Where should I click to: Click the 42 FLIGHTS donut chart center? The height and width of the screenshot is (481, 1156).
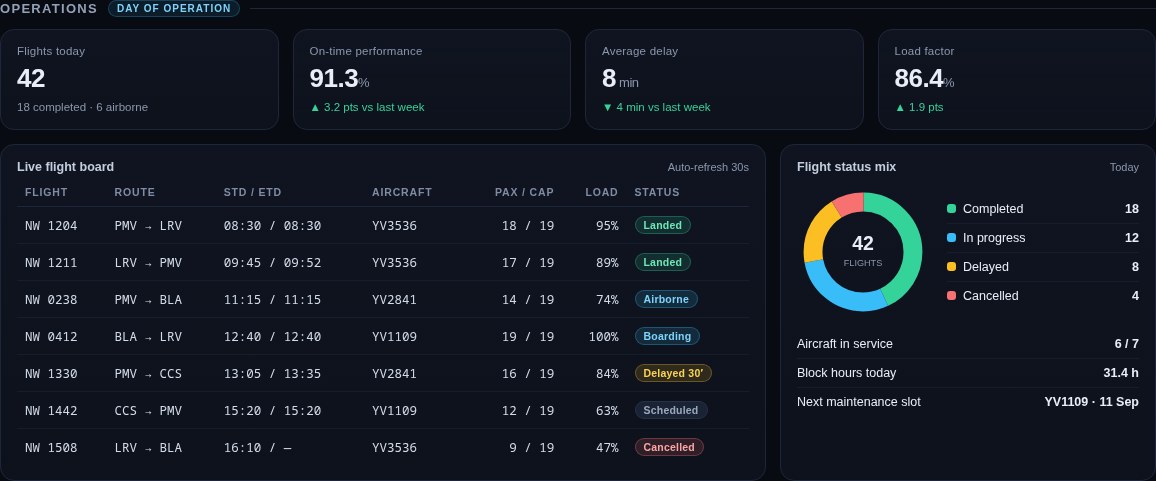coord(863,251)
